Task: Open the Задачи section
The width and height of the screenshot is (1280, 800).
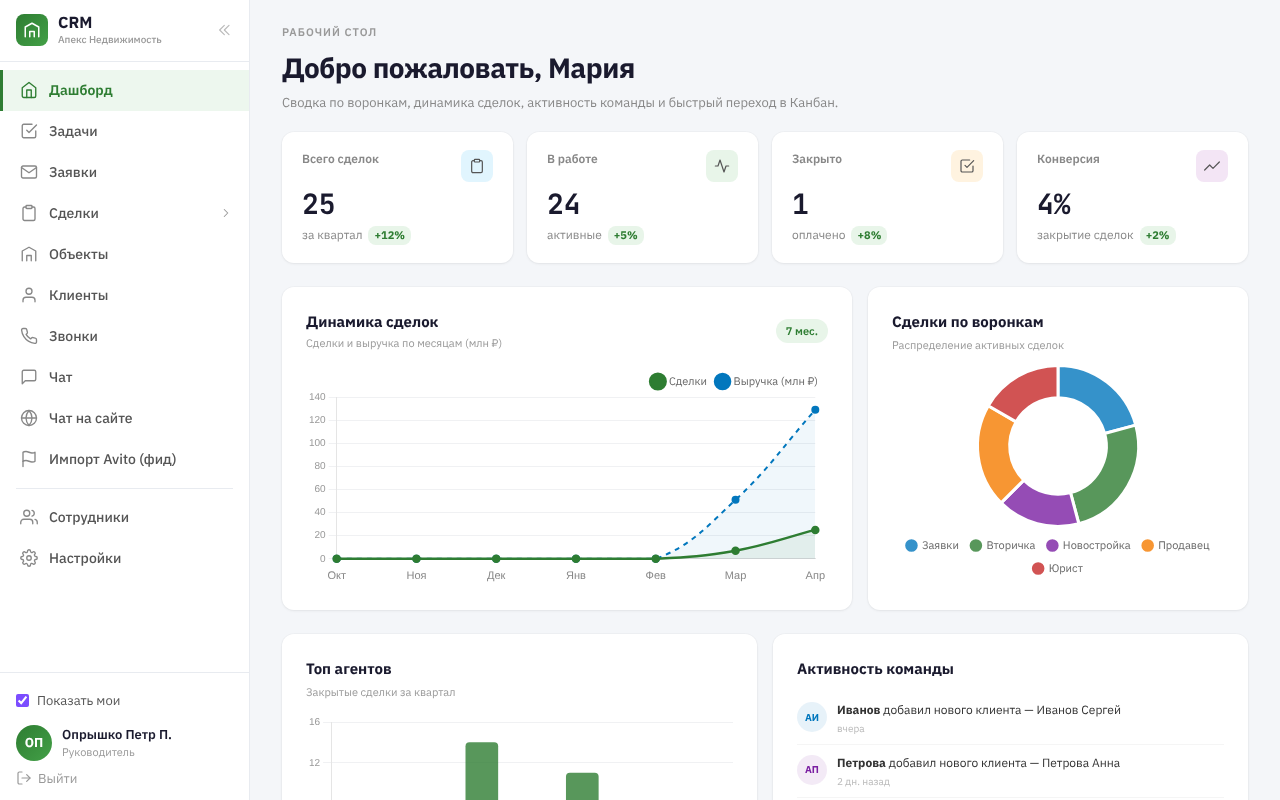Action: tap(72, 131)
